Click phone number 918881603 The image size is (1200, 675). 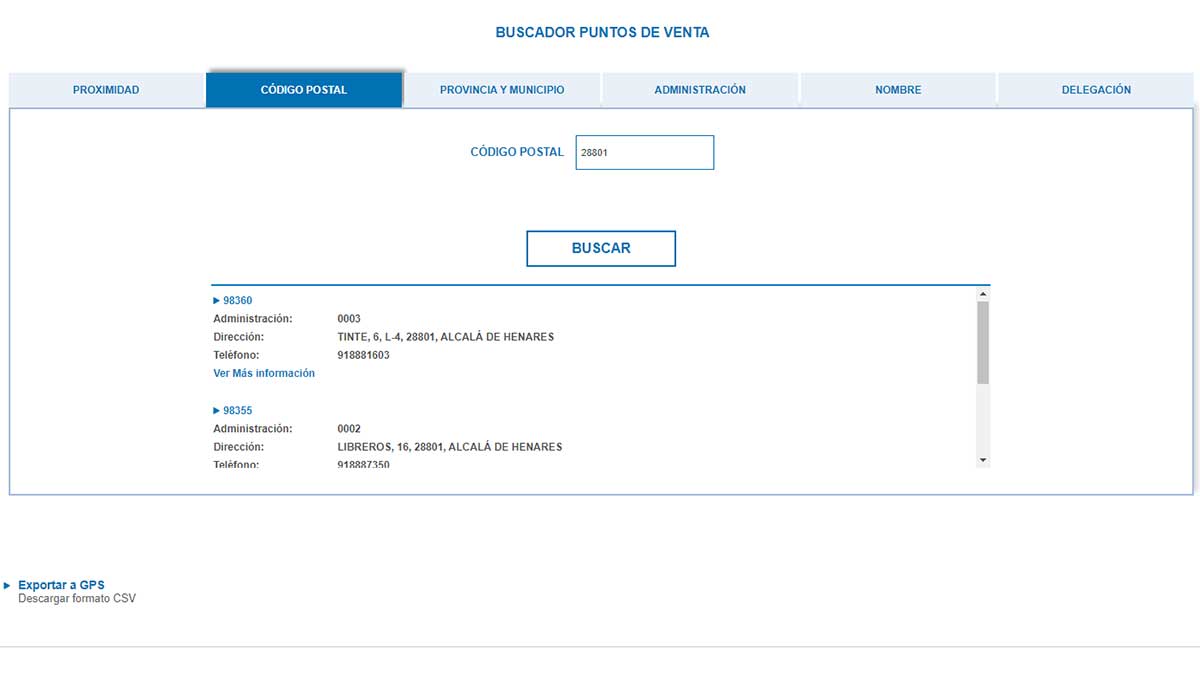[364, 356]
